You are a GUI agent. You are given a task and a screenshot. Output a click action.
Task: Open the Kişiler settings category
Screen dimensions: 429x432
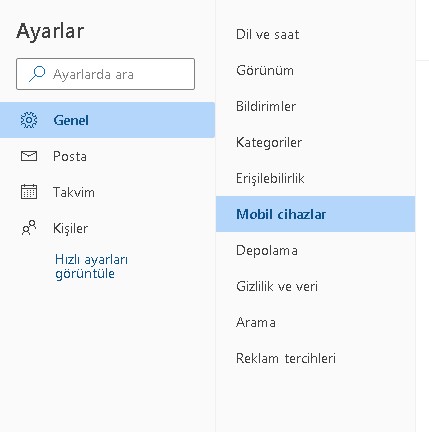pos(107,228)
